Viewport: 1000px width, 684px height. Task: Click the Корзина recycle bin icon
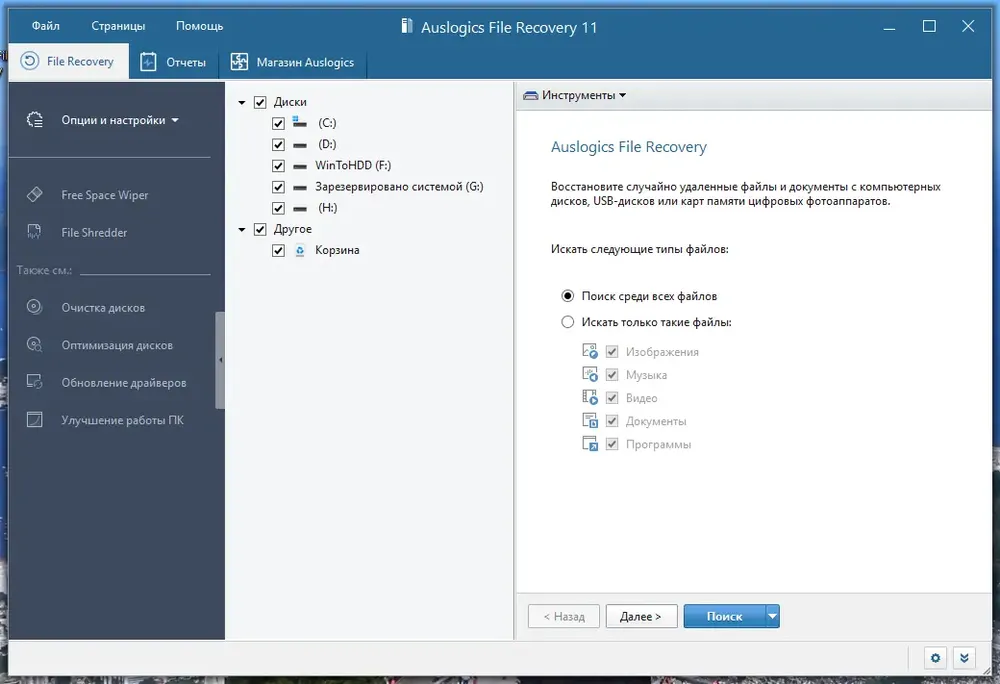tap(300, 251)
